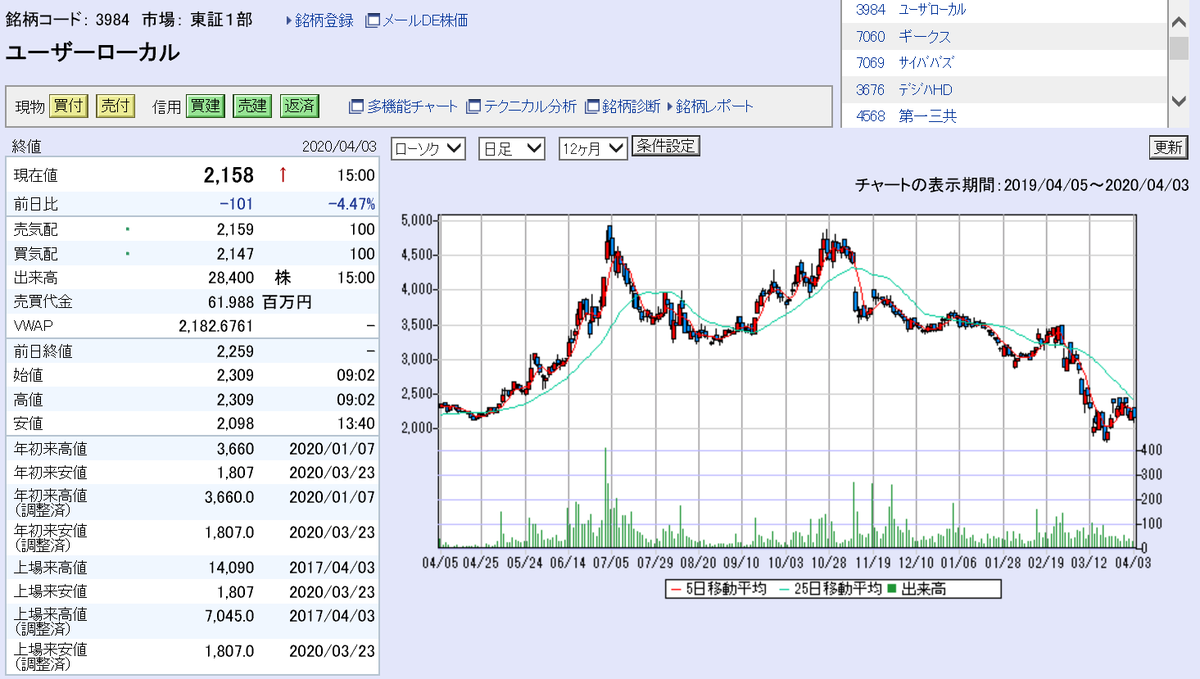Click the 売気配 value 2,159

coord(236,229)
